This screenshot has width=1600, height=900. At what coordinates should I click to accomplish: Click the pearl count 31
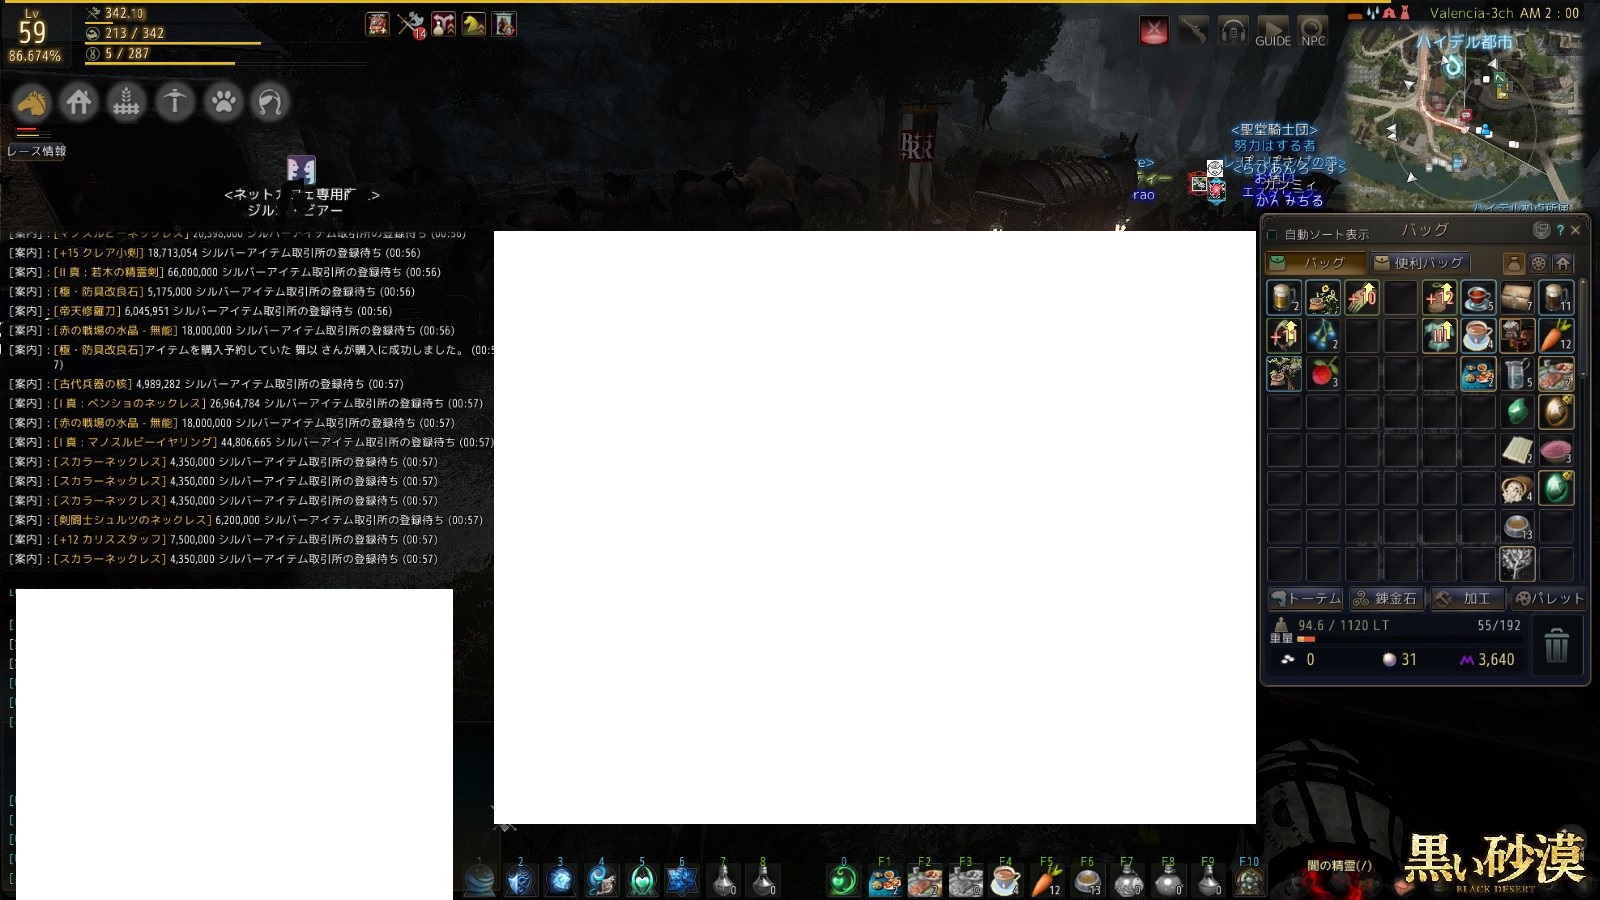click(x=1409, y=659)
